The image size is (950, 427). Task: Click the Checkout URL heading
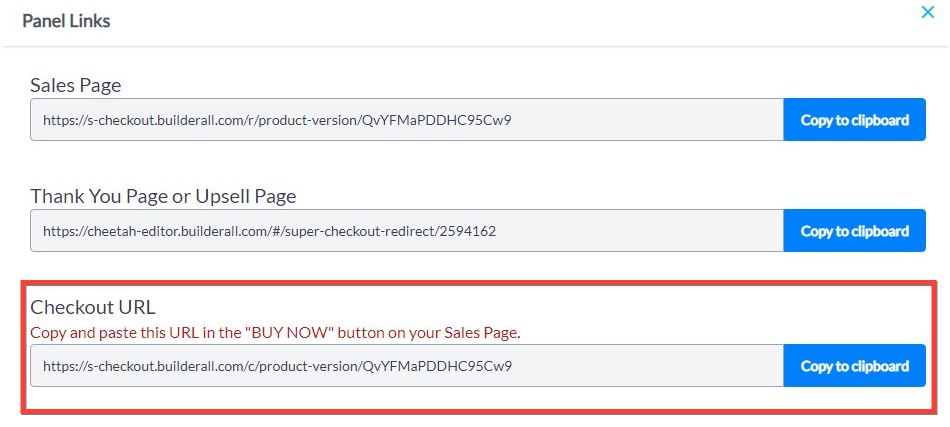tap(93, 307)
